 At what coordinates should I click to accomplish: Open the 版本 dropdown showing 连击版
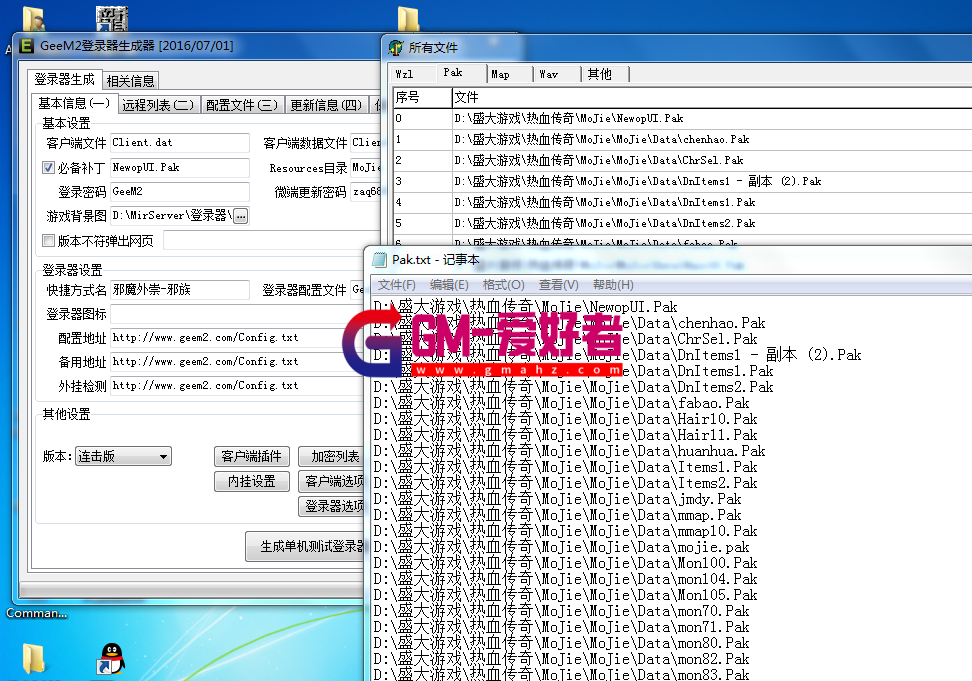coord(123,457)
